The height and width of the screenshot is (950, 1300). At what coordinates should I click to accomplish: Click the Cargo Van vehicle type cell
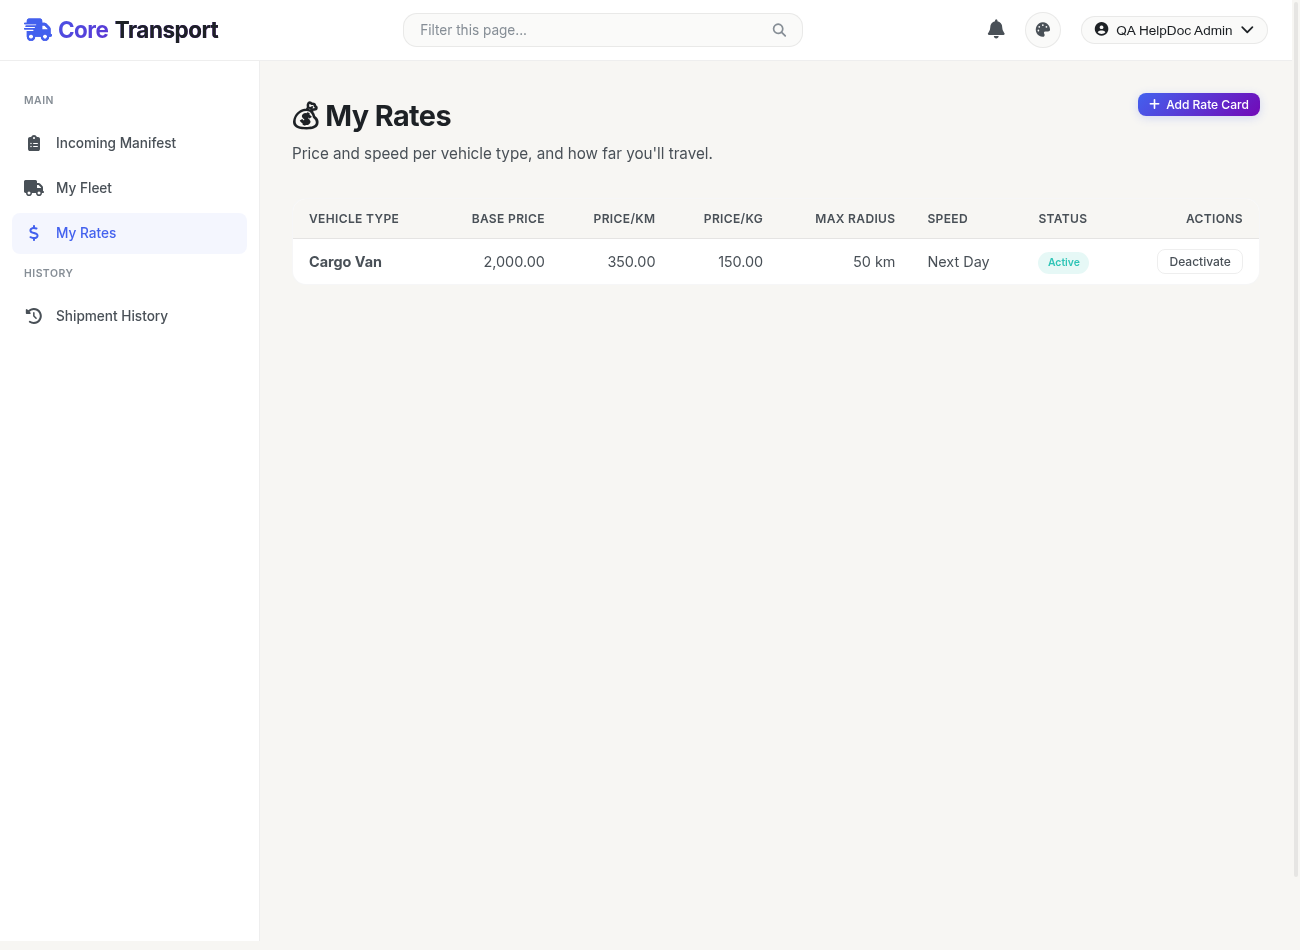pyautogui.click(x=345, y=262)
